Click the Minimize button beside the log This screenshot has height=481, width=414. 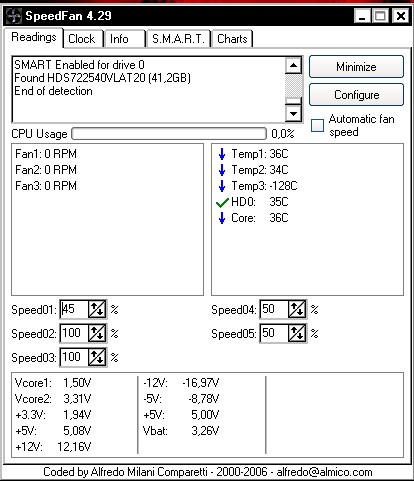(356, 67)
